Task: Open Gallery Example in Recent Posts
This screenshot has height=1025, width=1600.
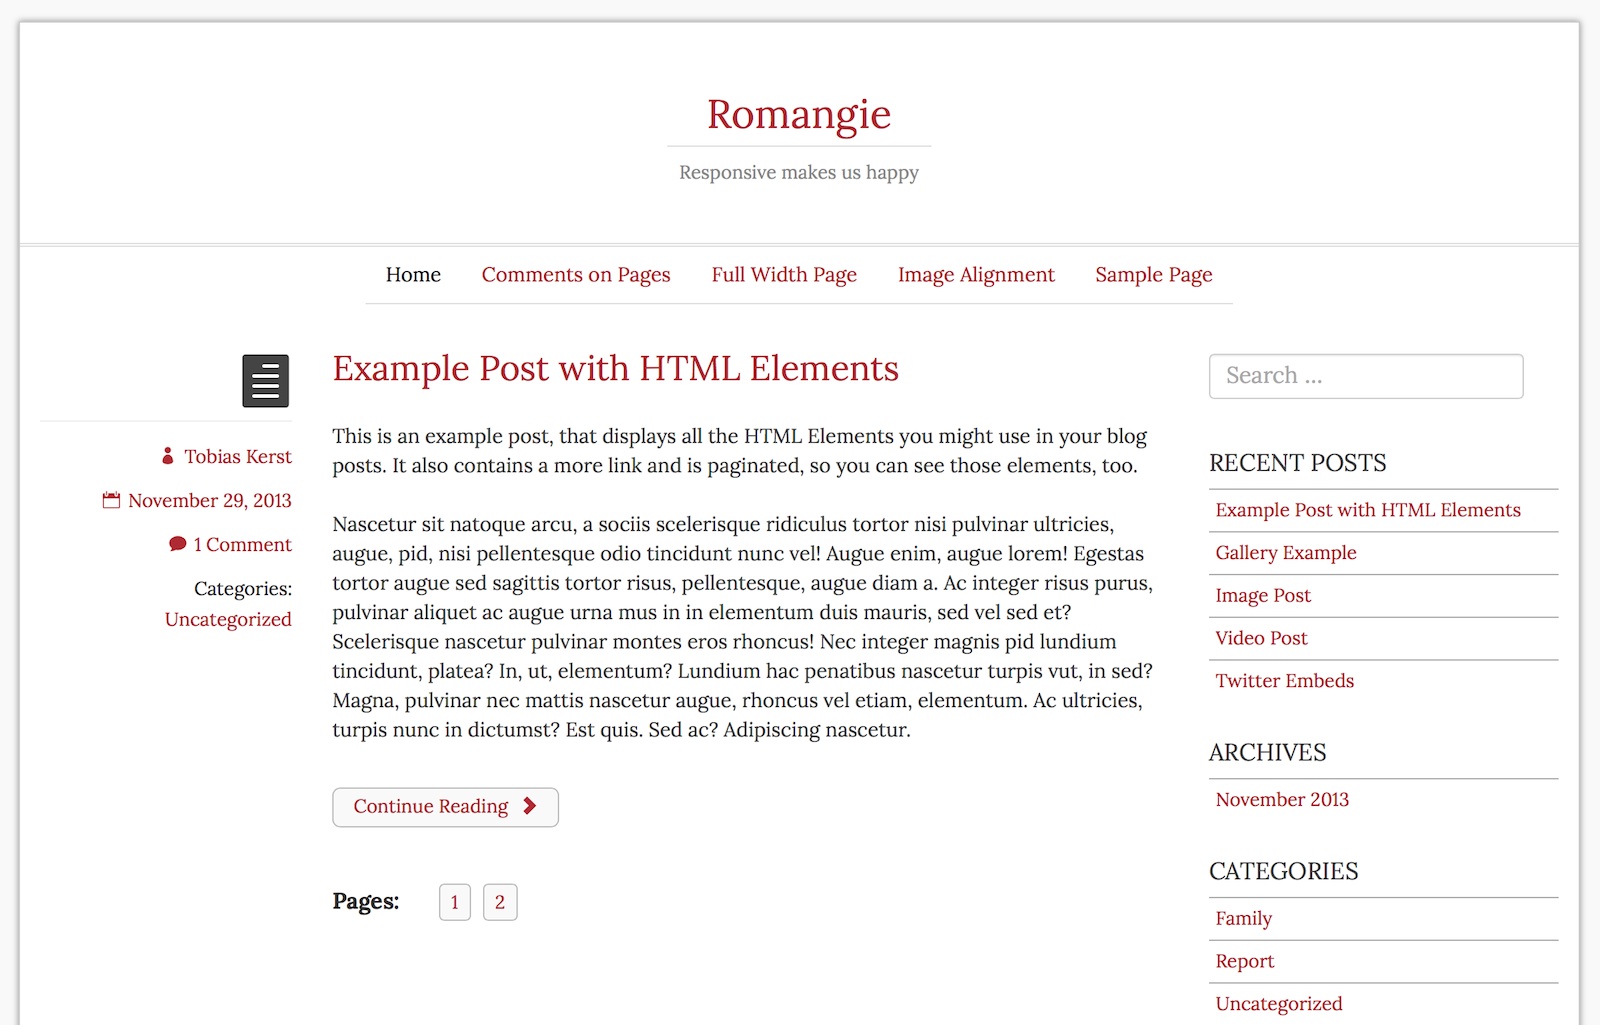Action: (x=1286, y=553)
